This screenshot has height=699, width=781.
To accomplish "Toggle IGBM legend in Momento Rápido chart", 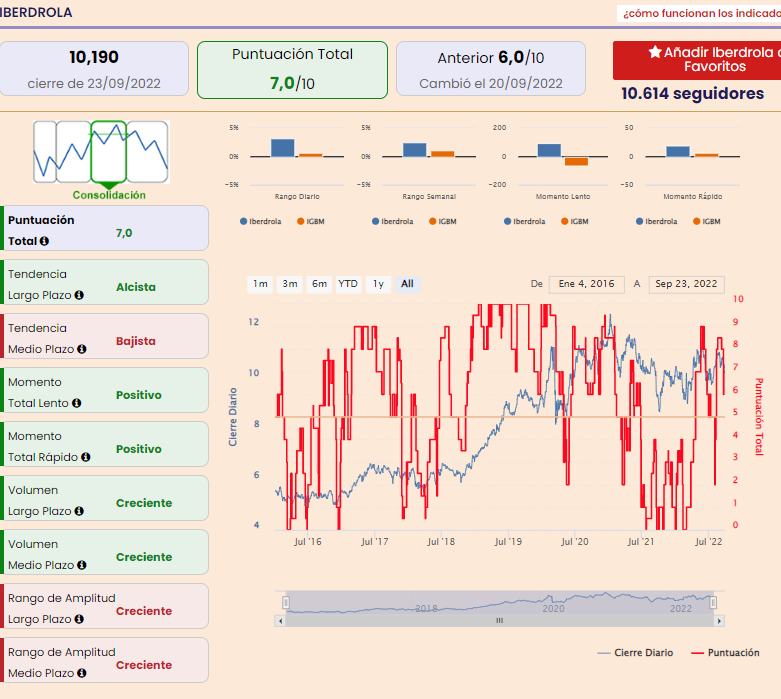I will 707,221.
